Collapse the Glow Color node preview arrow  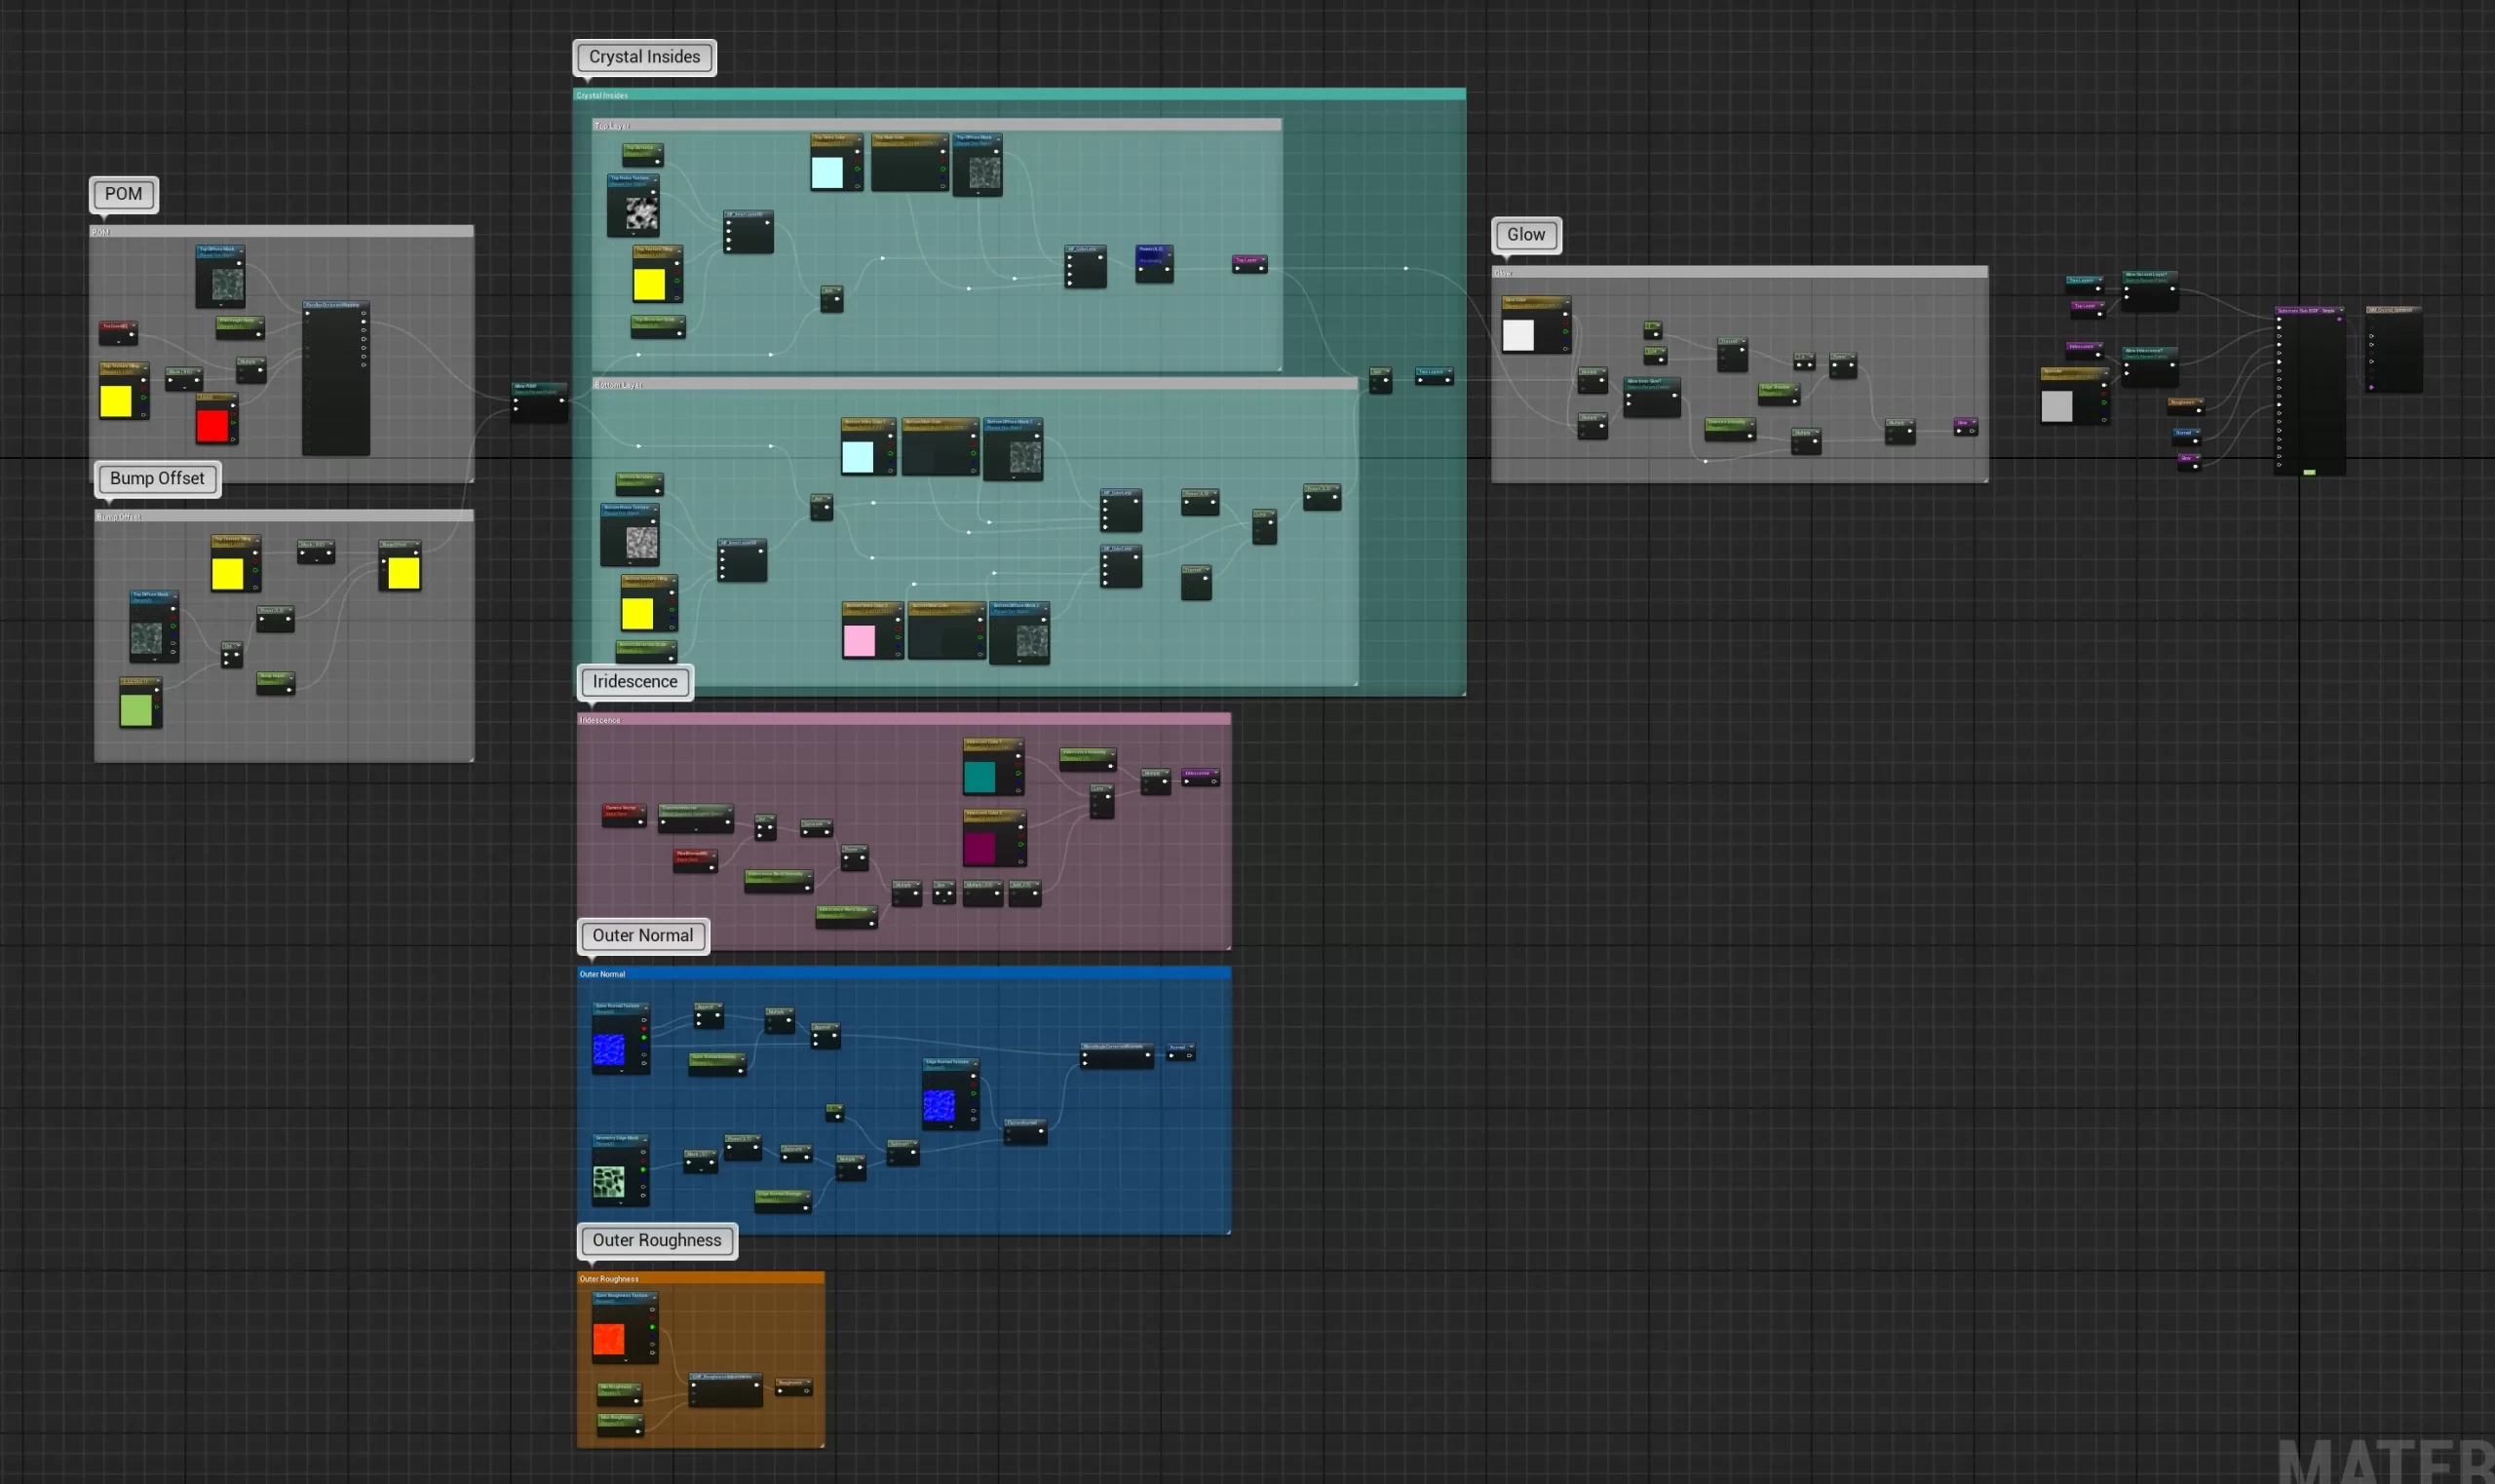click(x=1567, y=301)
